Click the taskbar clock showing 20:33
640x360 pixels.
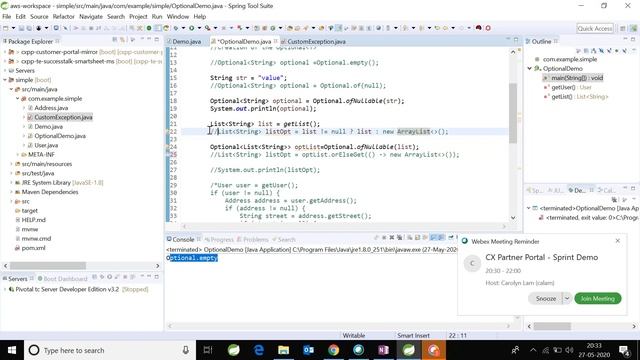point(594,350)
